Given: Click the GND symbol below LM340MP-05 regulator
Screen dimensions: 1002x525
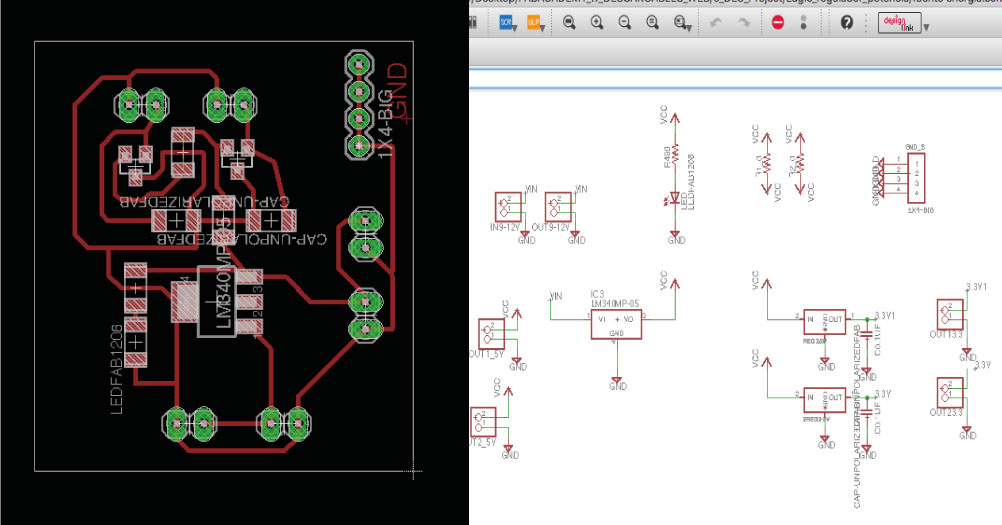Looking at the screenshot, I should (x=618, y=385).
